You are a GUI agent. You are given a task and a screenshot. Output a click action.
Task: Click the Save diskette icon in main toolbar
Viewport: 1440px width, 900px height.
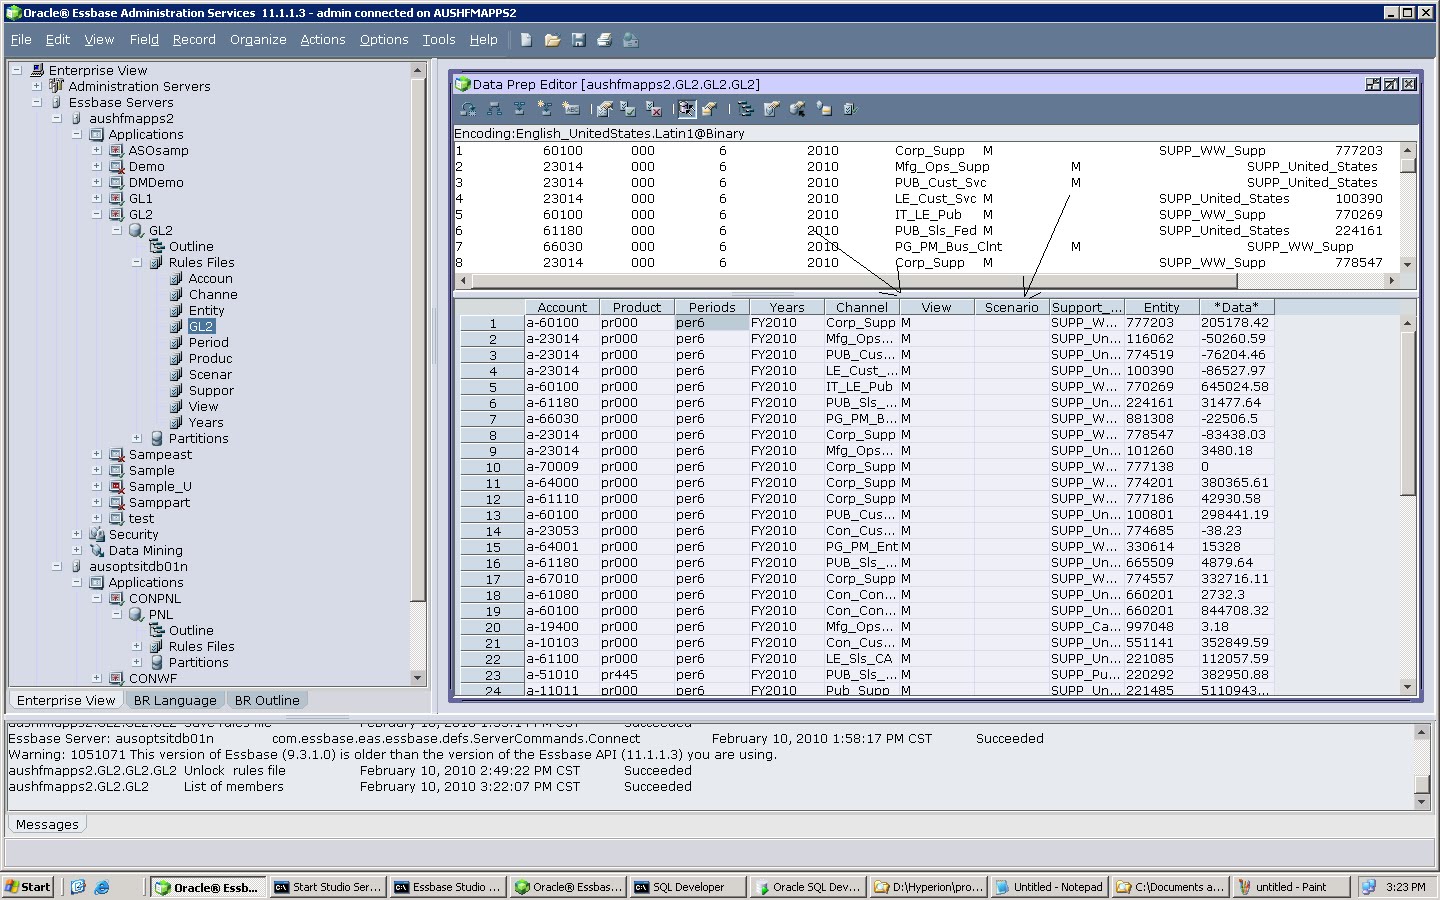[x=578, y=40]
